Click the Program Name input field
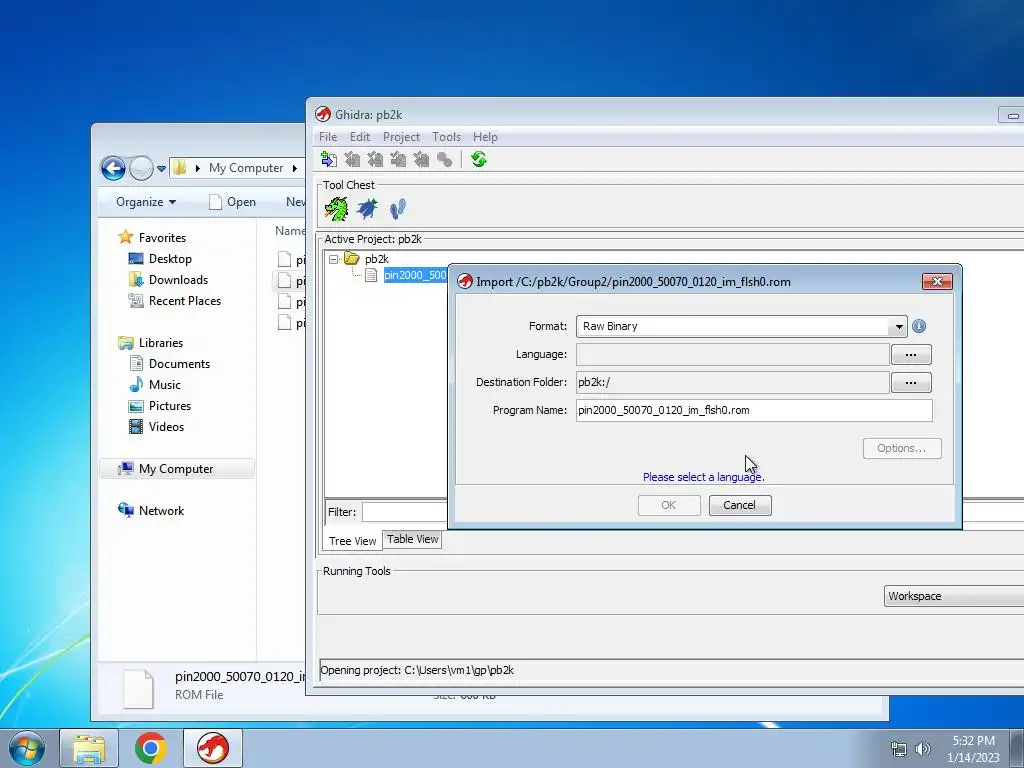1024x768 pixels. [754, 410]
